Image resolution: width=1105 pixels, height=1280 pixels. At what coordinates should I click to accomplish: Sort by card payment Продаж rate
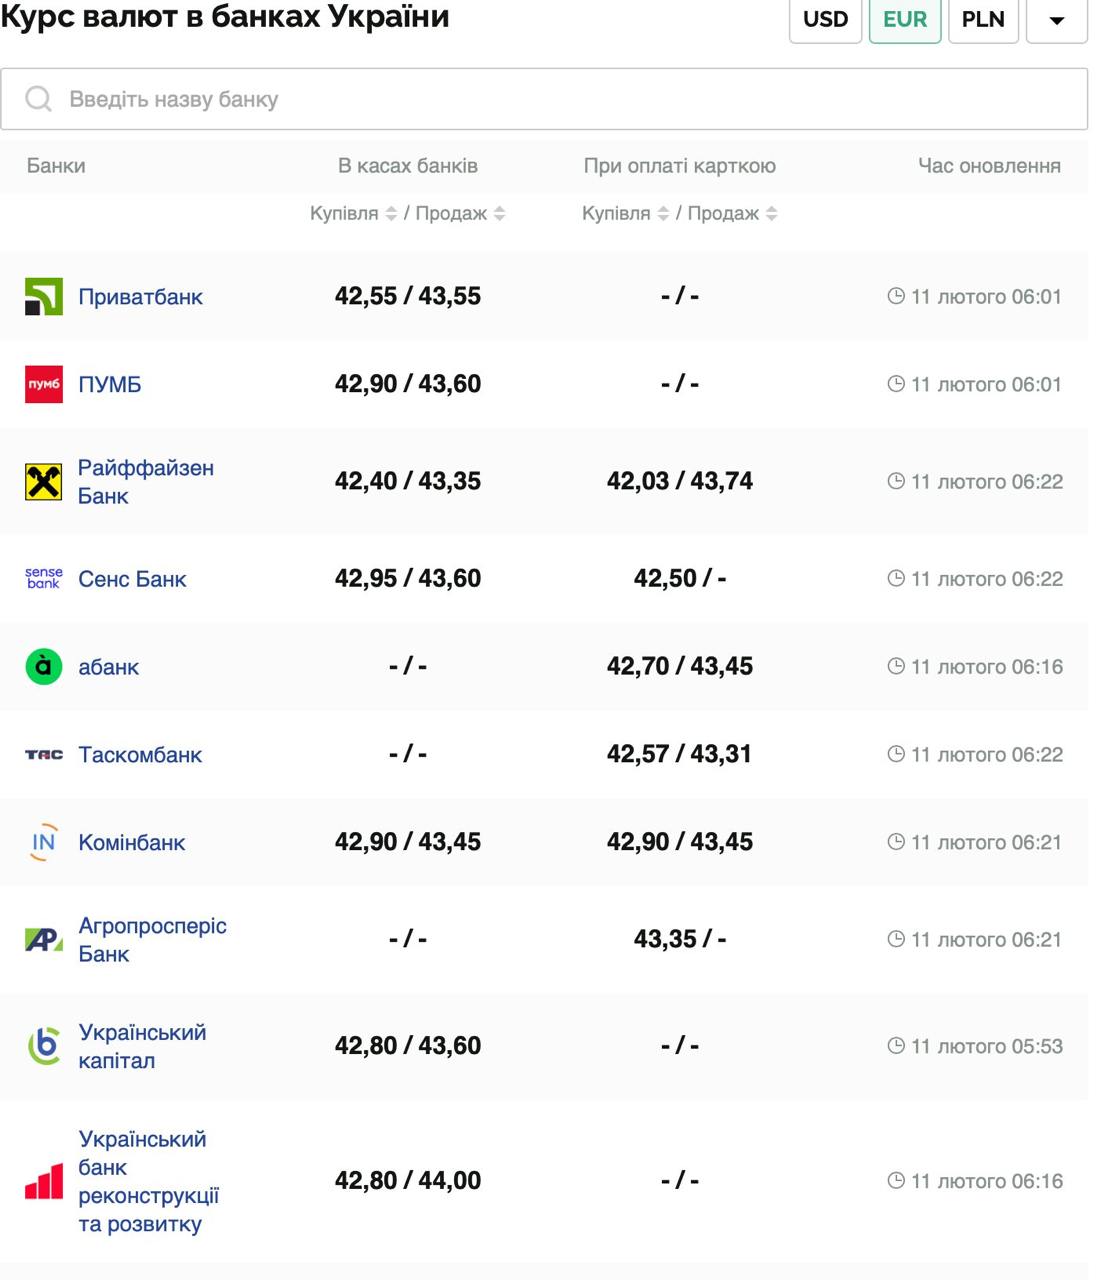[771, 214]
